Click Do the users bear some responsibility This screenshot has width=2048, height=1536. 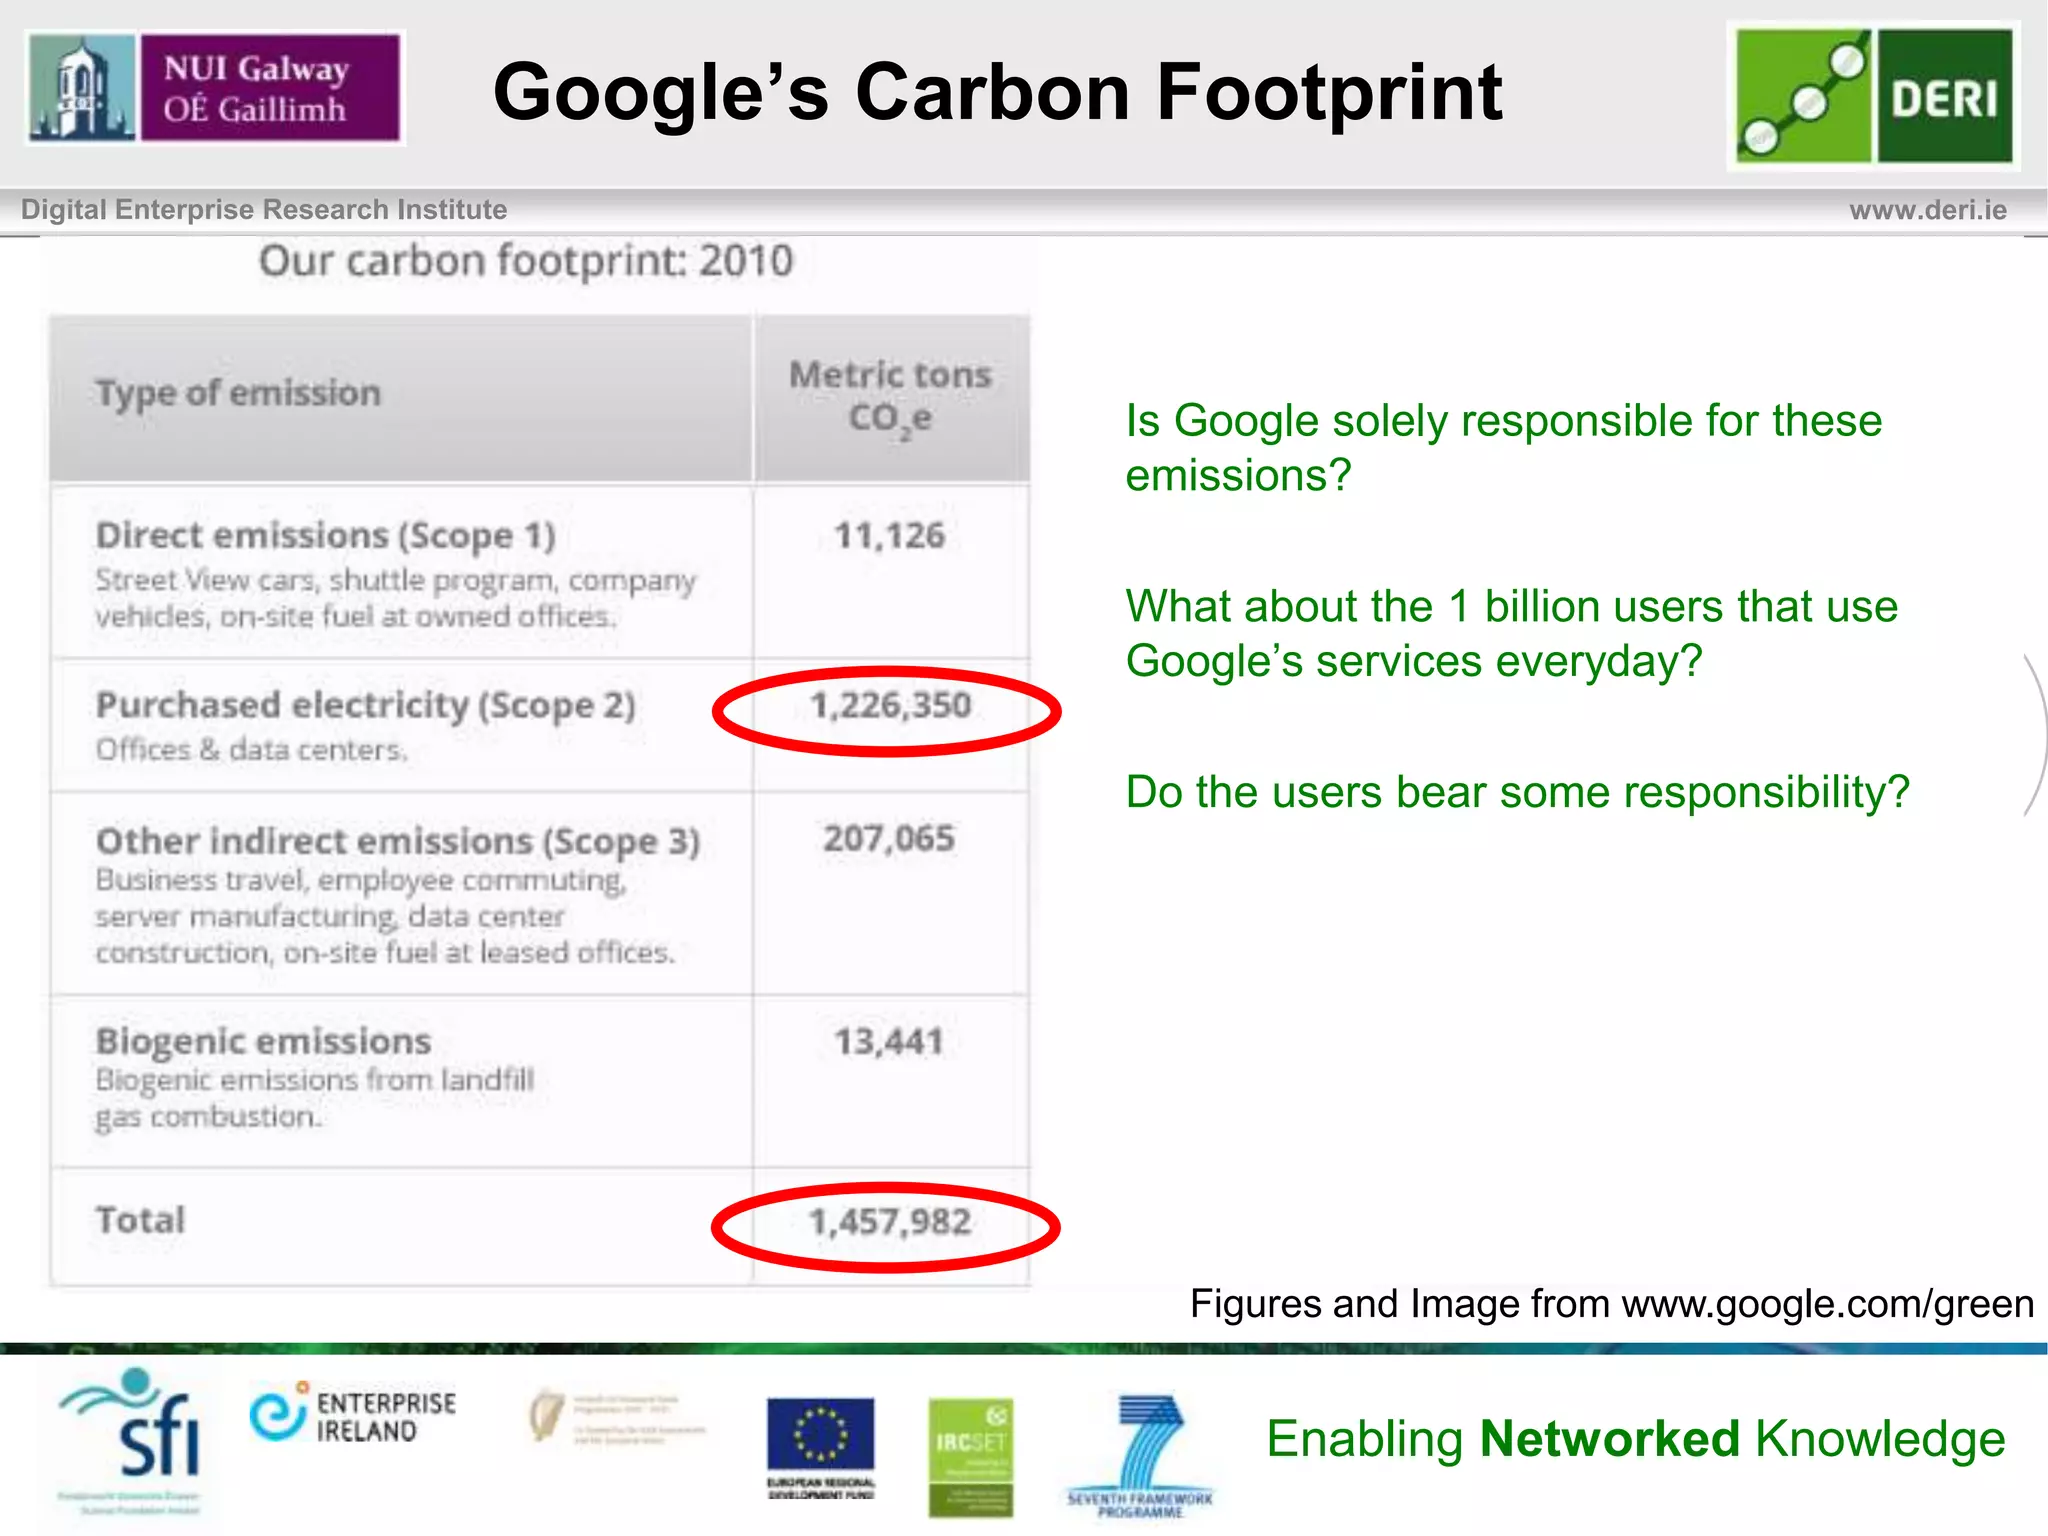coord(1517,793)
